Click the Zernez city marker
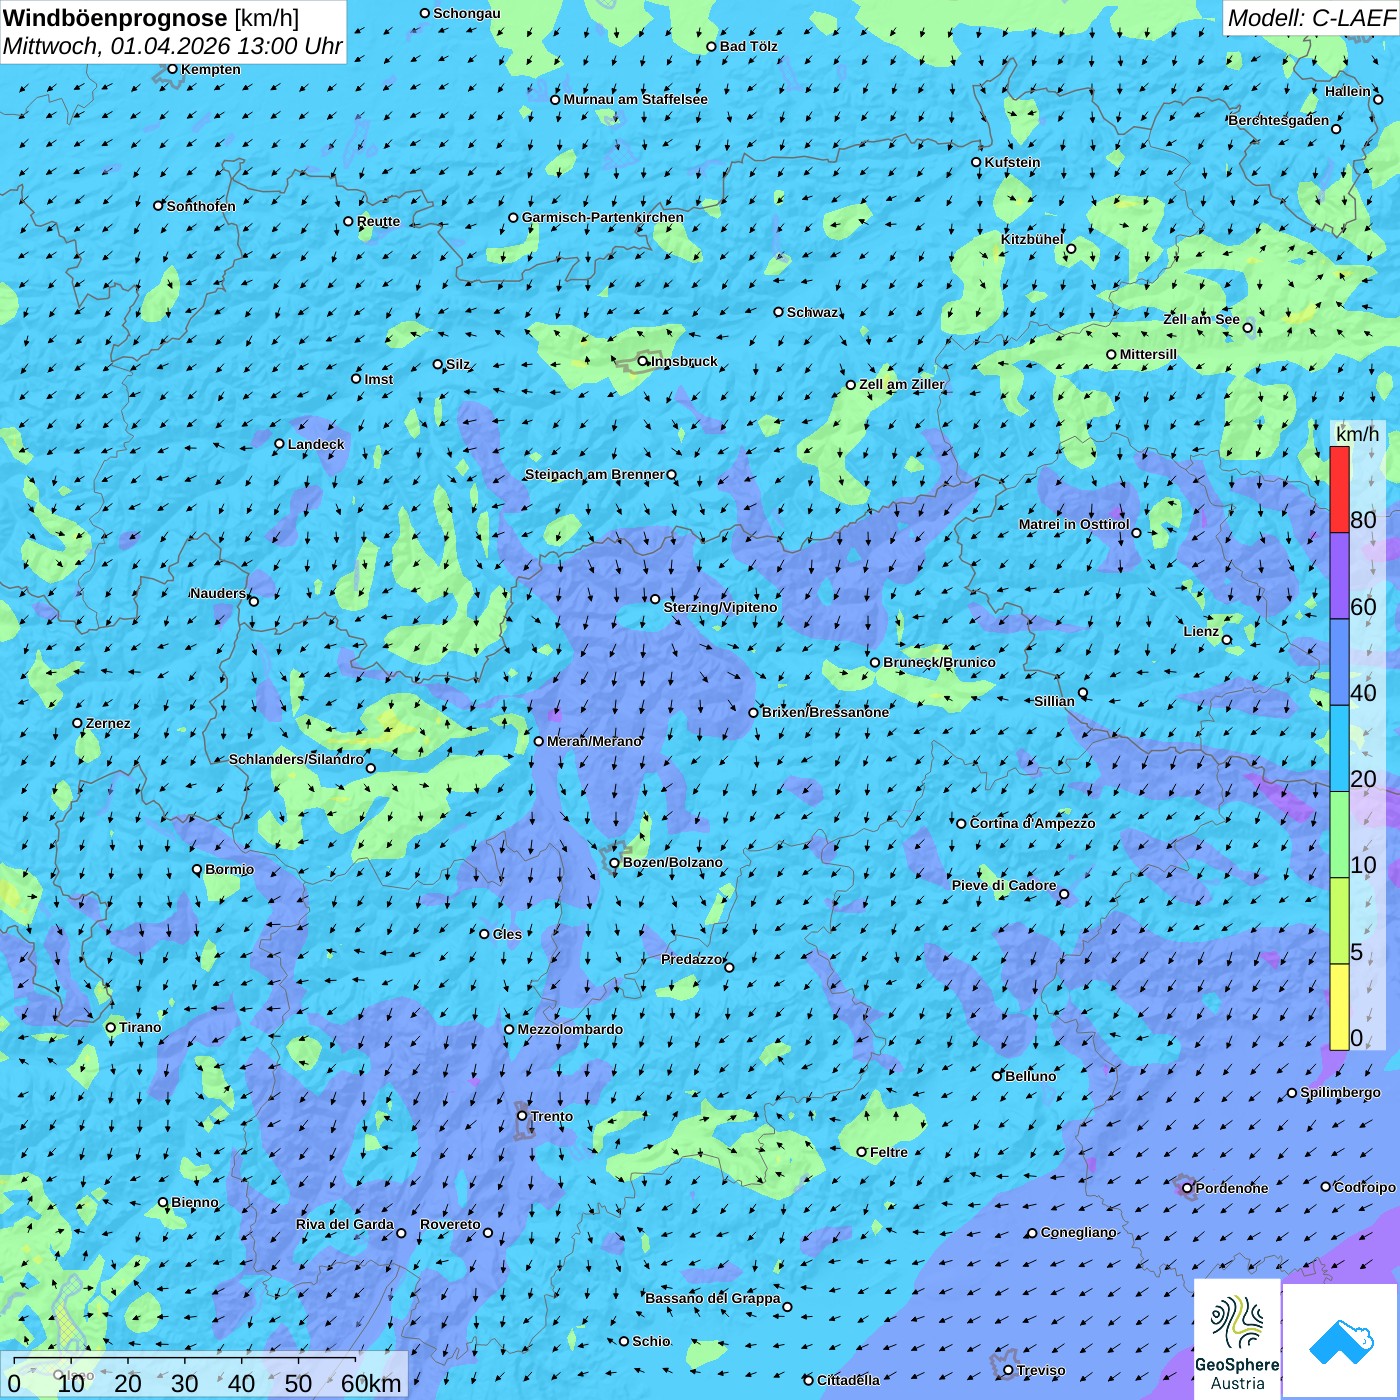The height and width of the screenshot is (1400, 1400). (x=77, y=723)
